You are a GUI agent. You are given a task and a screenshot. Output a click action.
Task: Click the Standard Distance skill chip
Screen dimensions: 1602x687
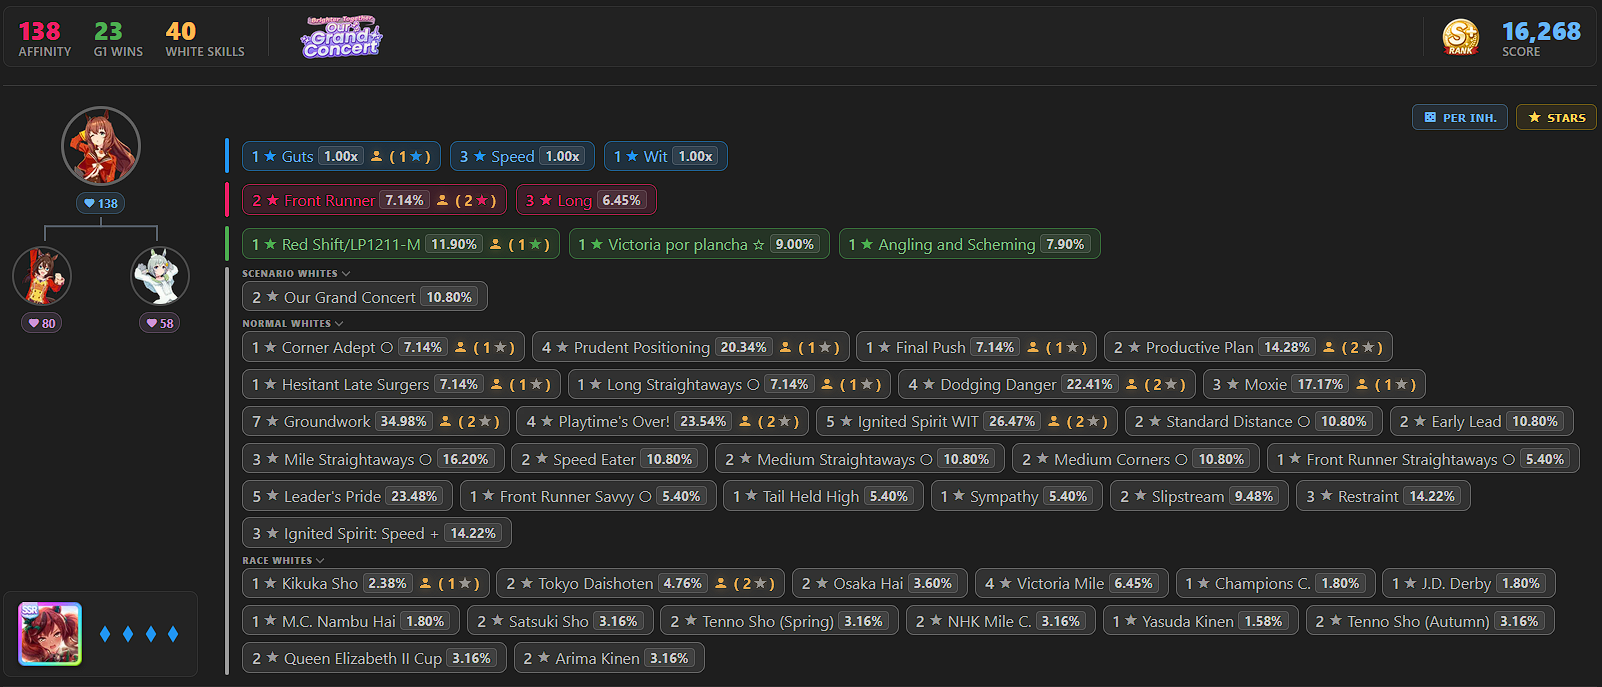tap(1254, 421)
